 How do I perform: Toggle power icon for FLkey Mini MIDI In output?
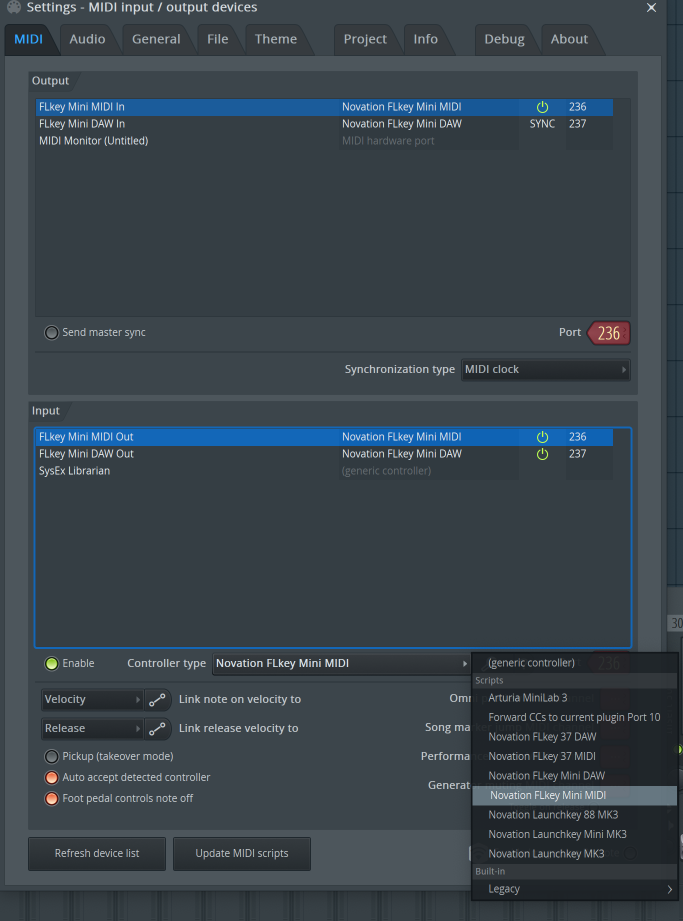click(x=542, y=107)
